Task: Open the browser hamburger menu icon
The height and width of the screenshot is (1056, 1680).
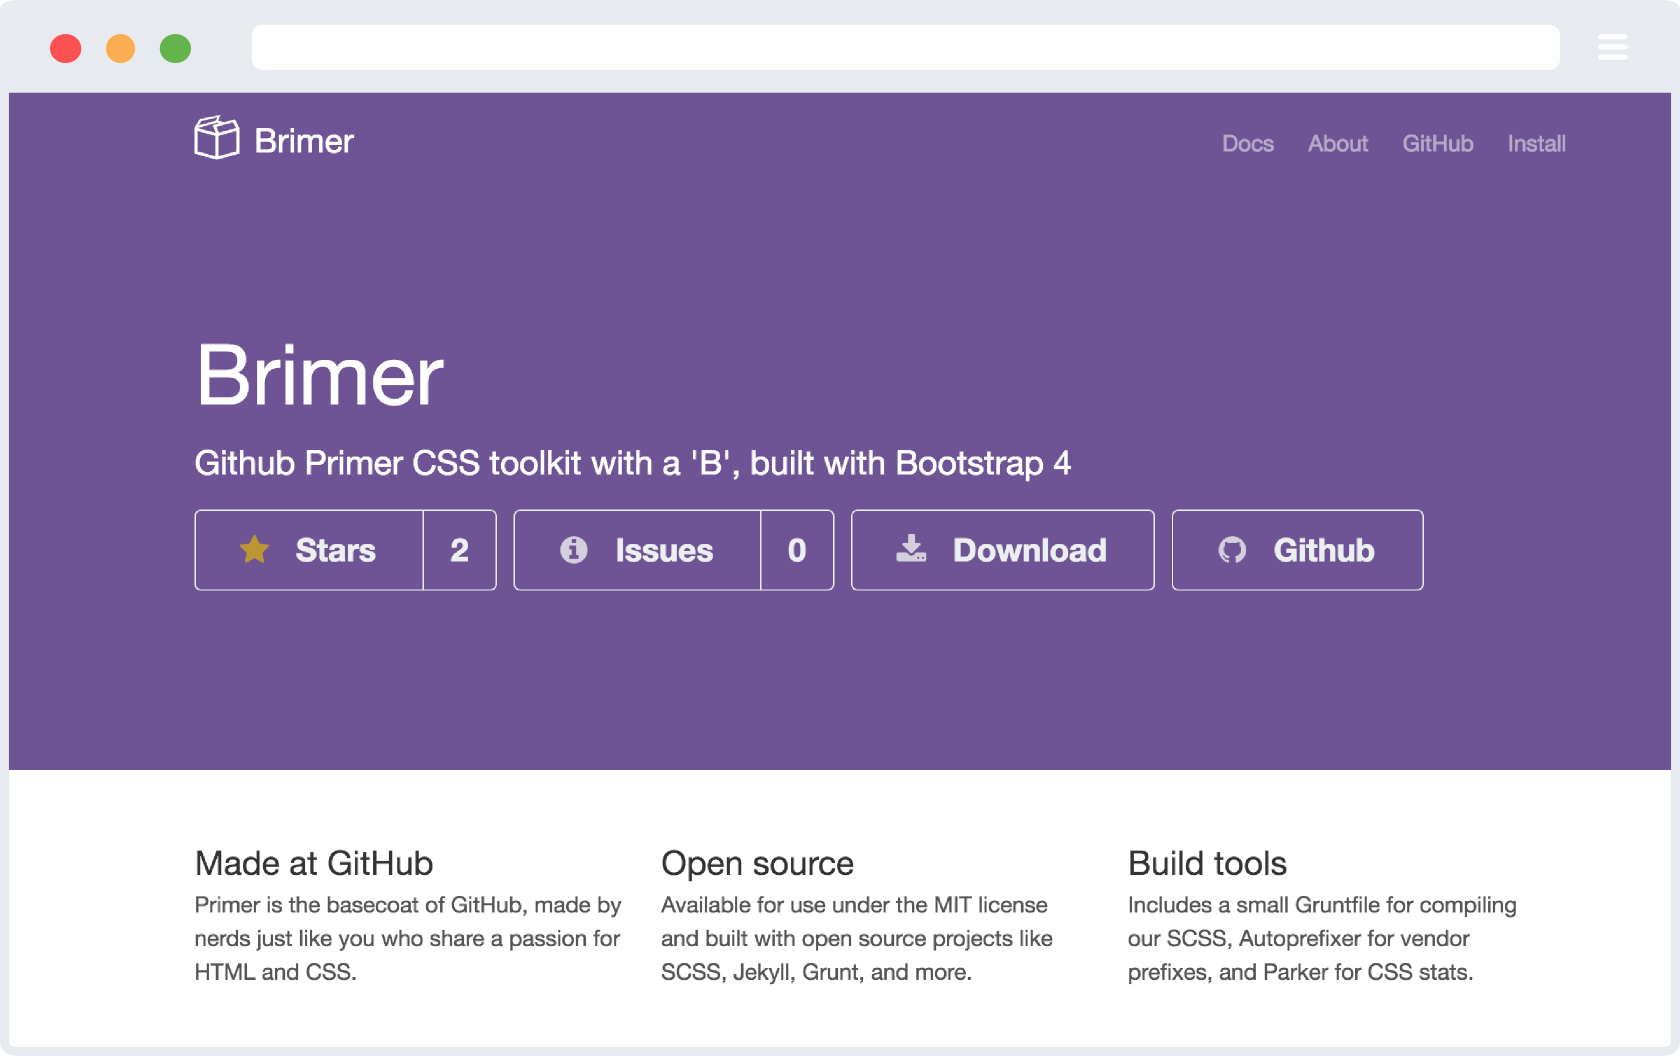Action: point(1612,47)
